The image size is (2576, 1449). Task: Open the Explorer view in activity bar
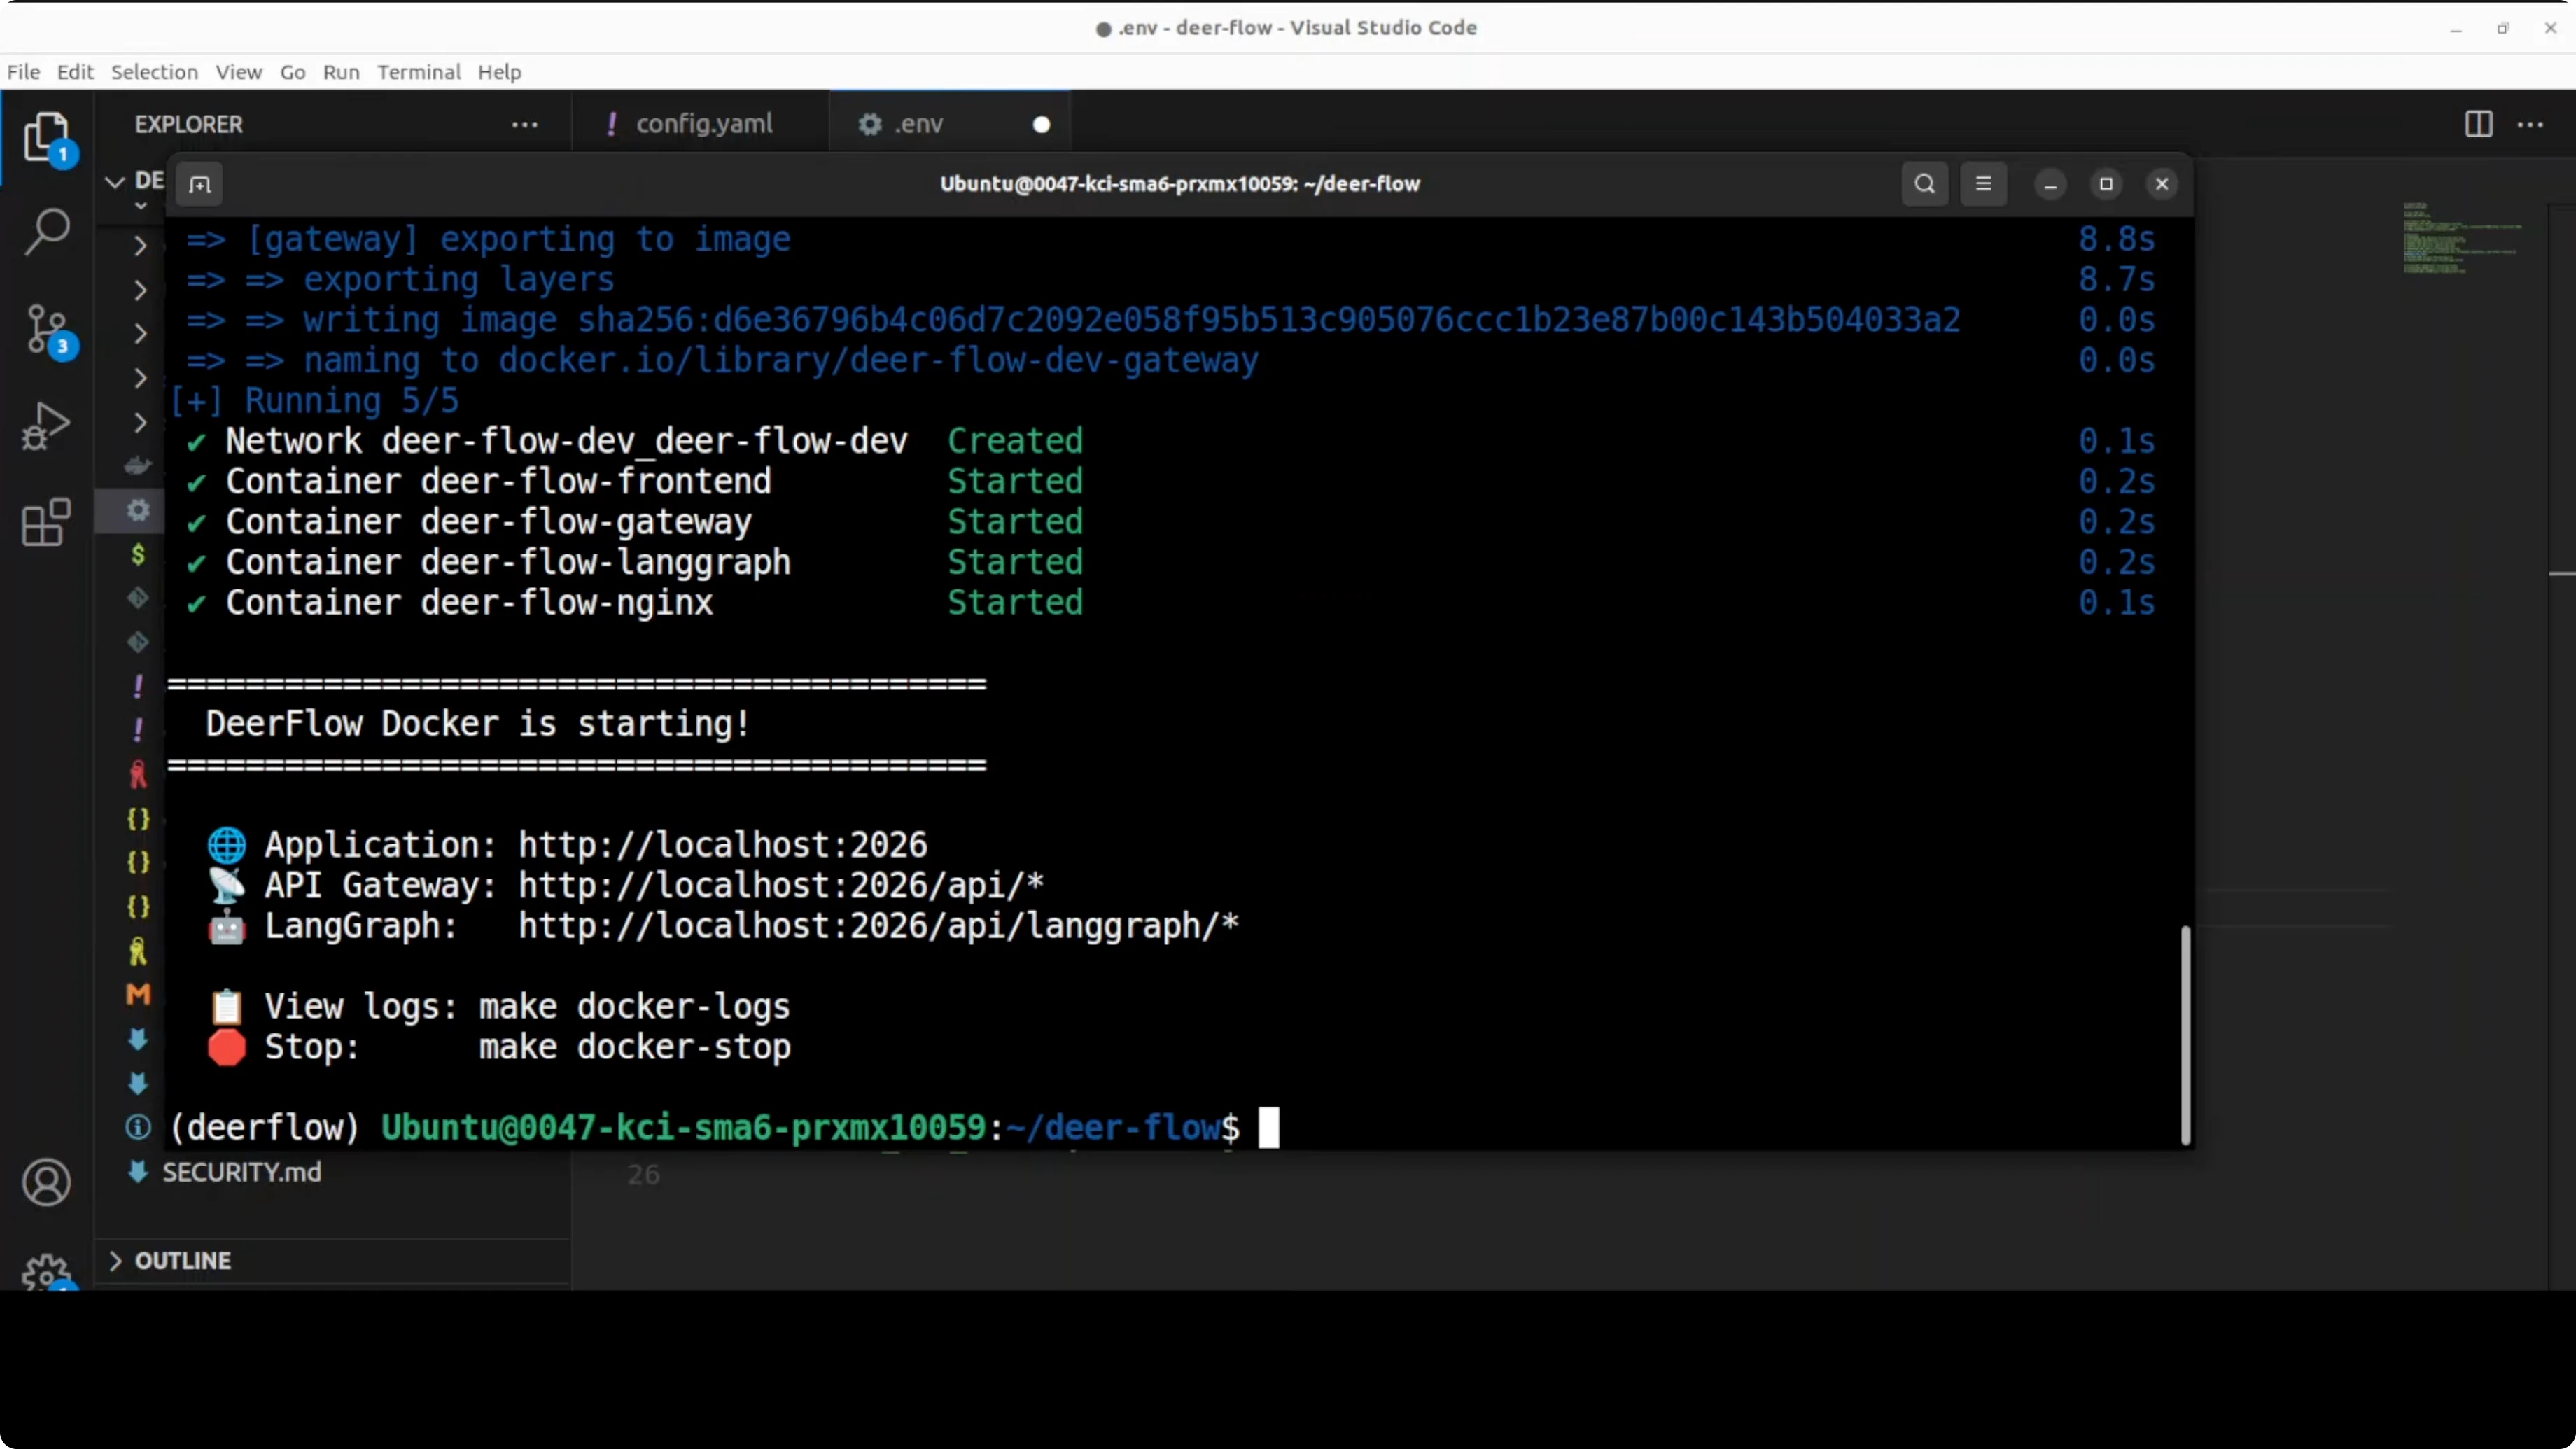click(x=46, y=136)
